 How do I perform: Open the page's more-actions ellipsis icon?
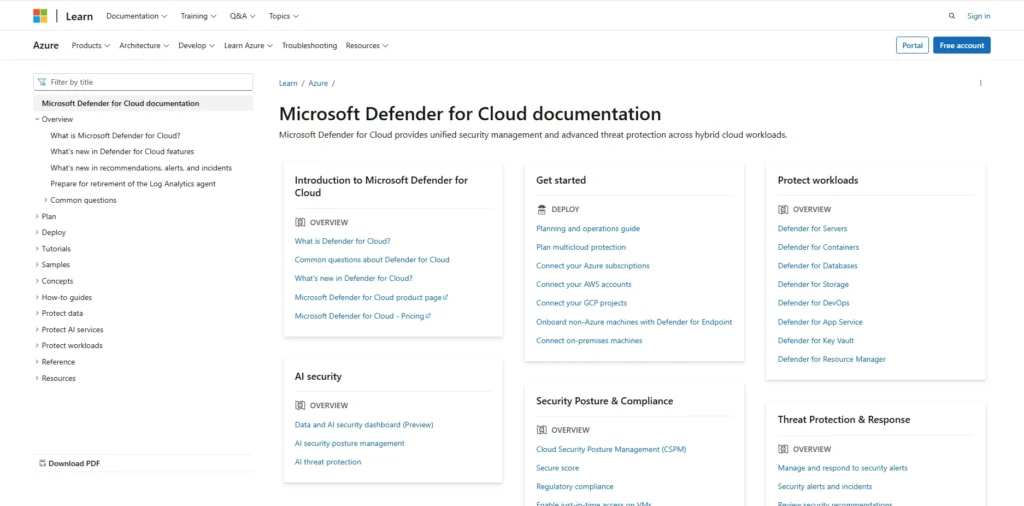pyautogui.click(x=980, y=83)
